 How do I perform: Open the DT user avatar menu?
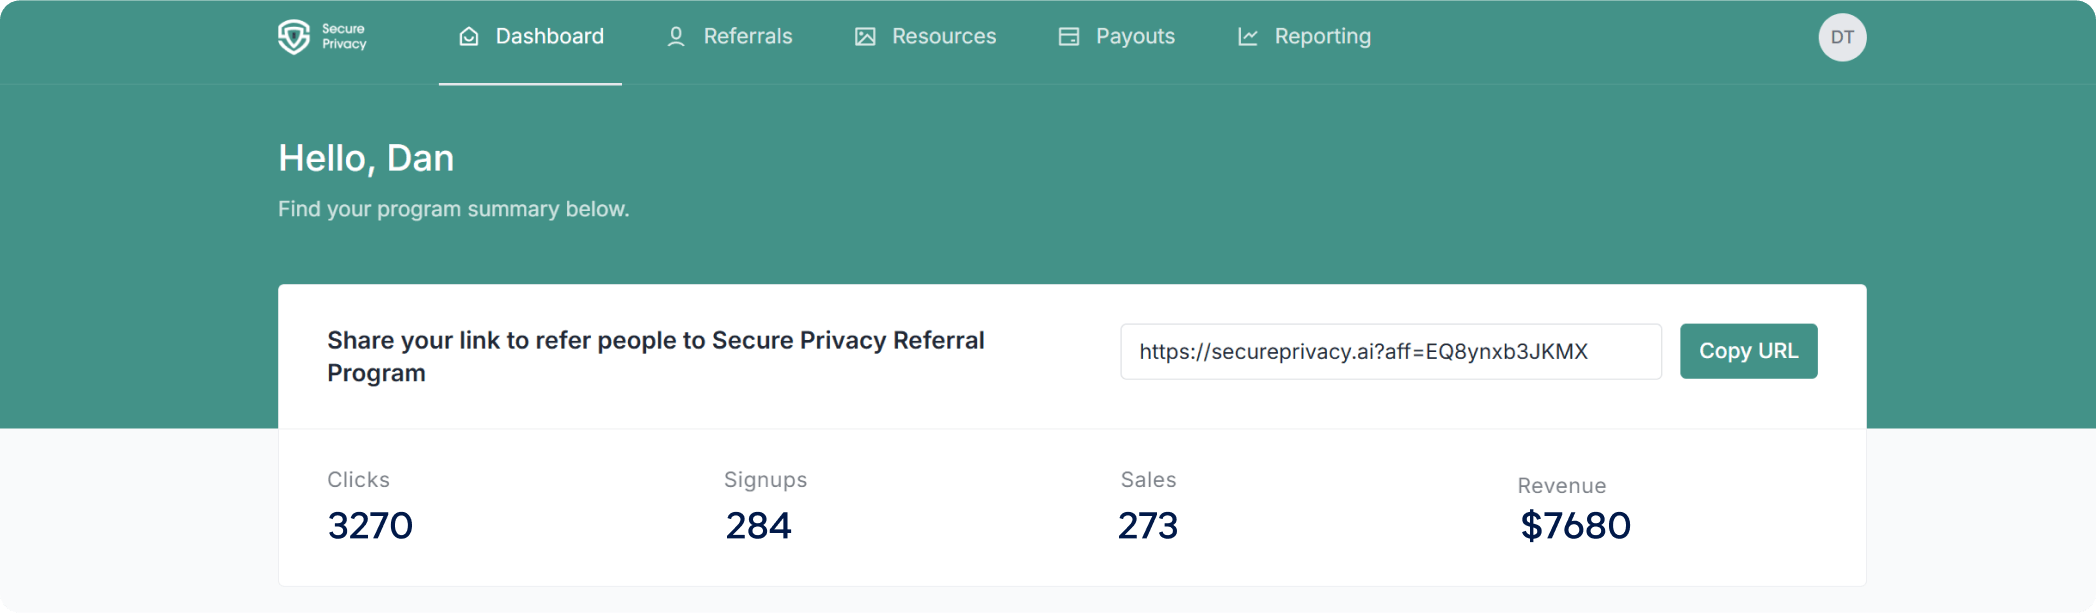[x=1842, y=38]
